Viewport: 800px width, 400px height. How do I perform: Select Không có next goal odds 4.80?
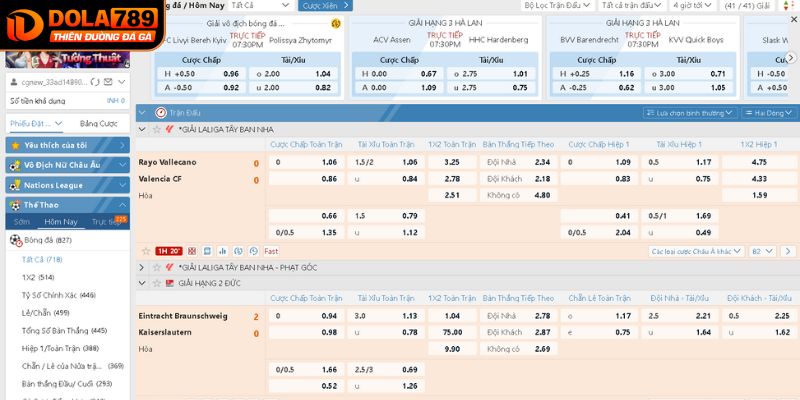tap(518, 195)
